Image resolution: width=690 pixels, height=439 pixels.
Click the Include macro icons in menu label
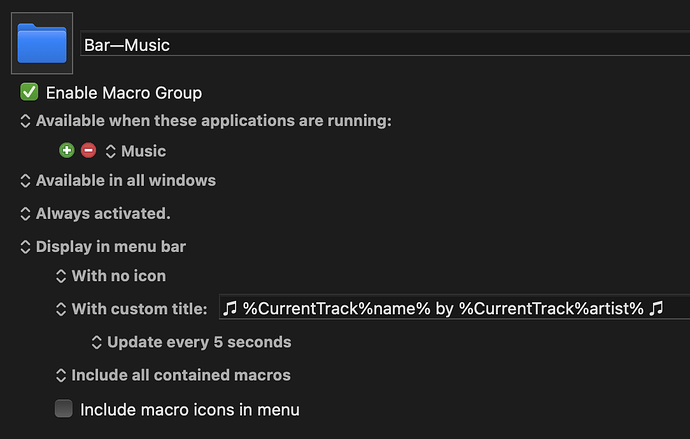pyautogui.click(x=190, y=410)
